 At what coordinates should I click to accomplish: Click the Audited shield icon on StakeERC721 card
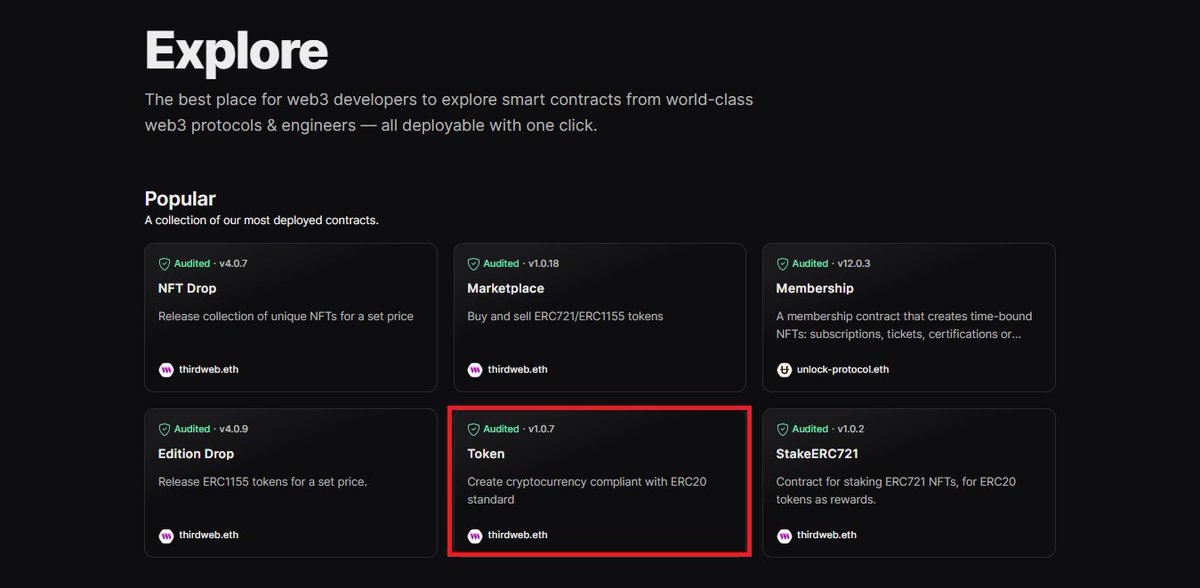click(x=783, y=429)
